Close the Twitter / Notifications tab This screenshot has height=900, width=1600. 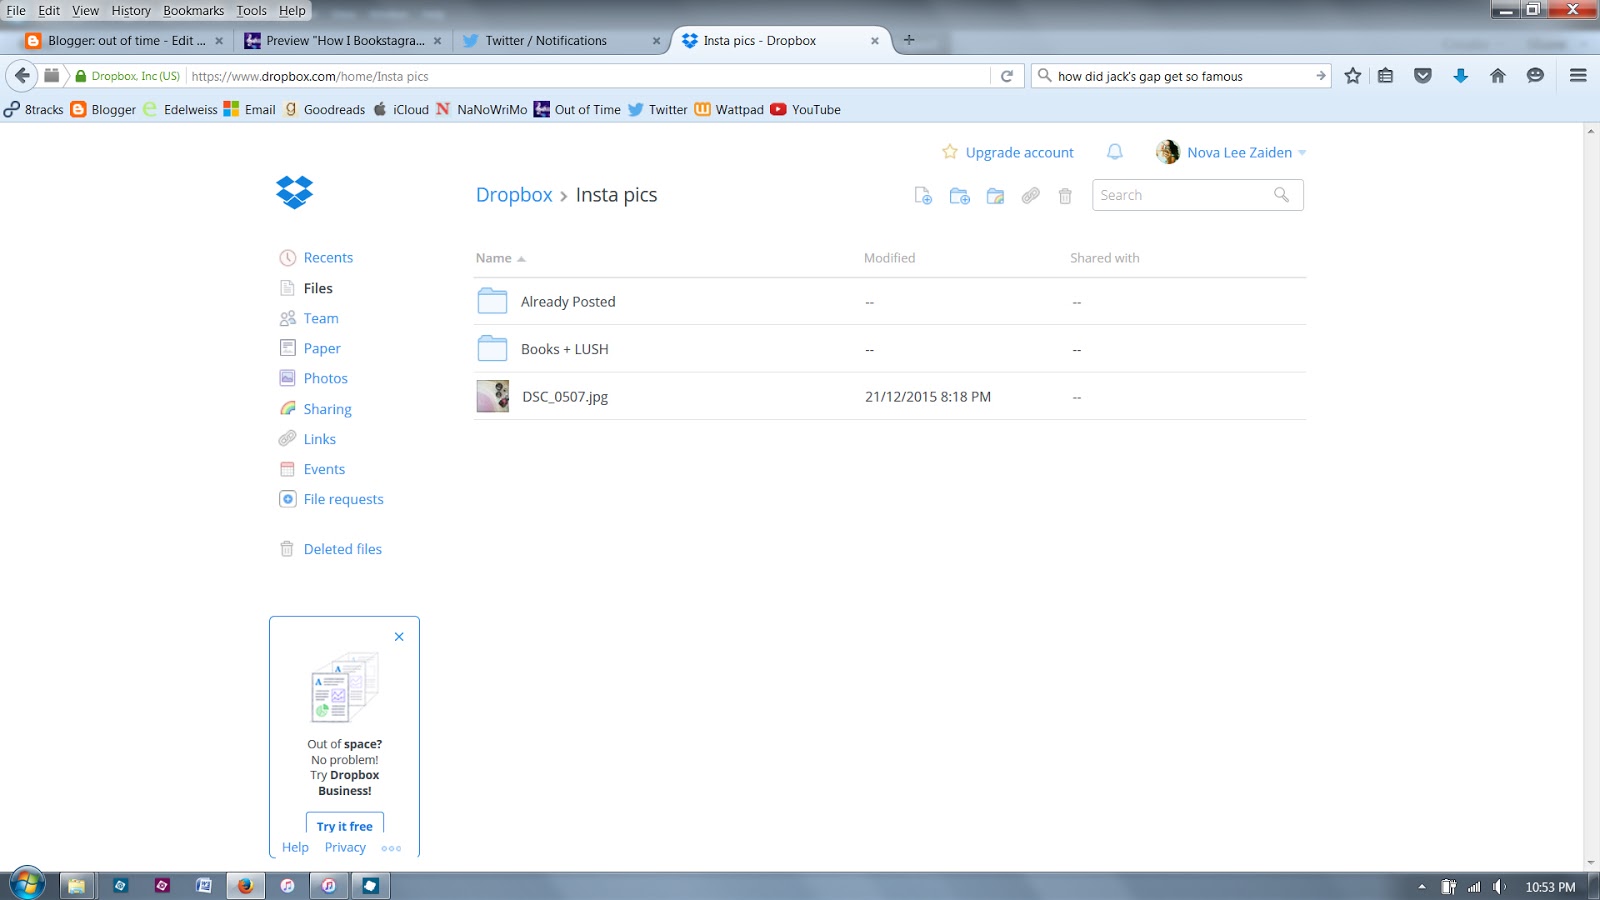coord(656,41)
